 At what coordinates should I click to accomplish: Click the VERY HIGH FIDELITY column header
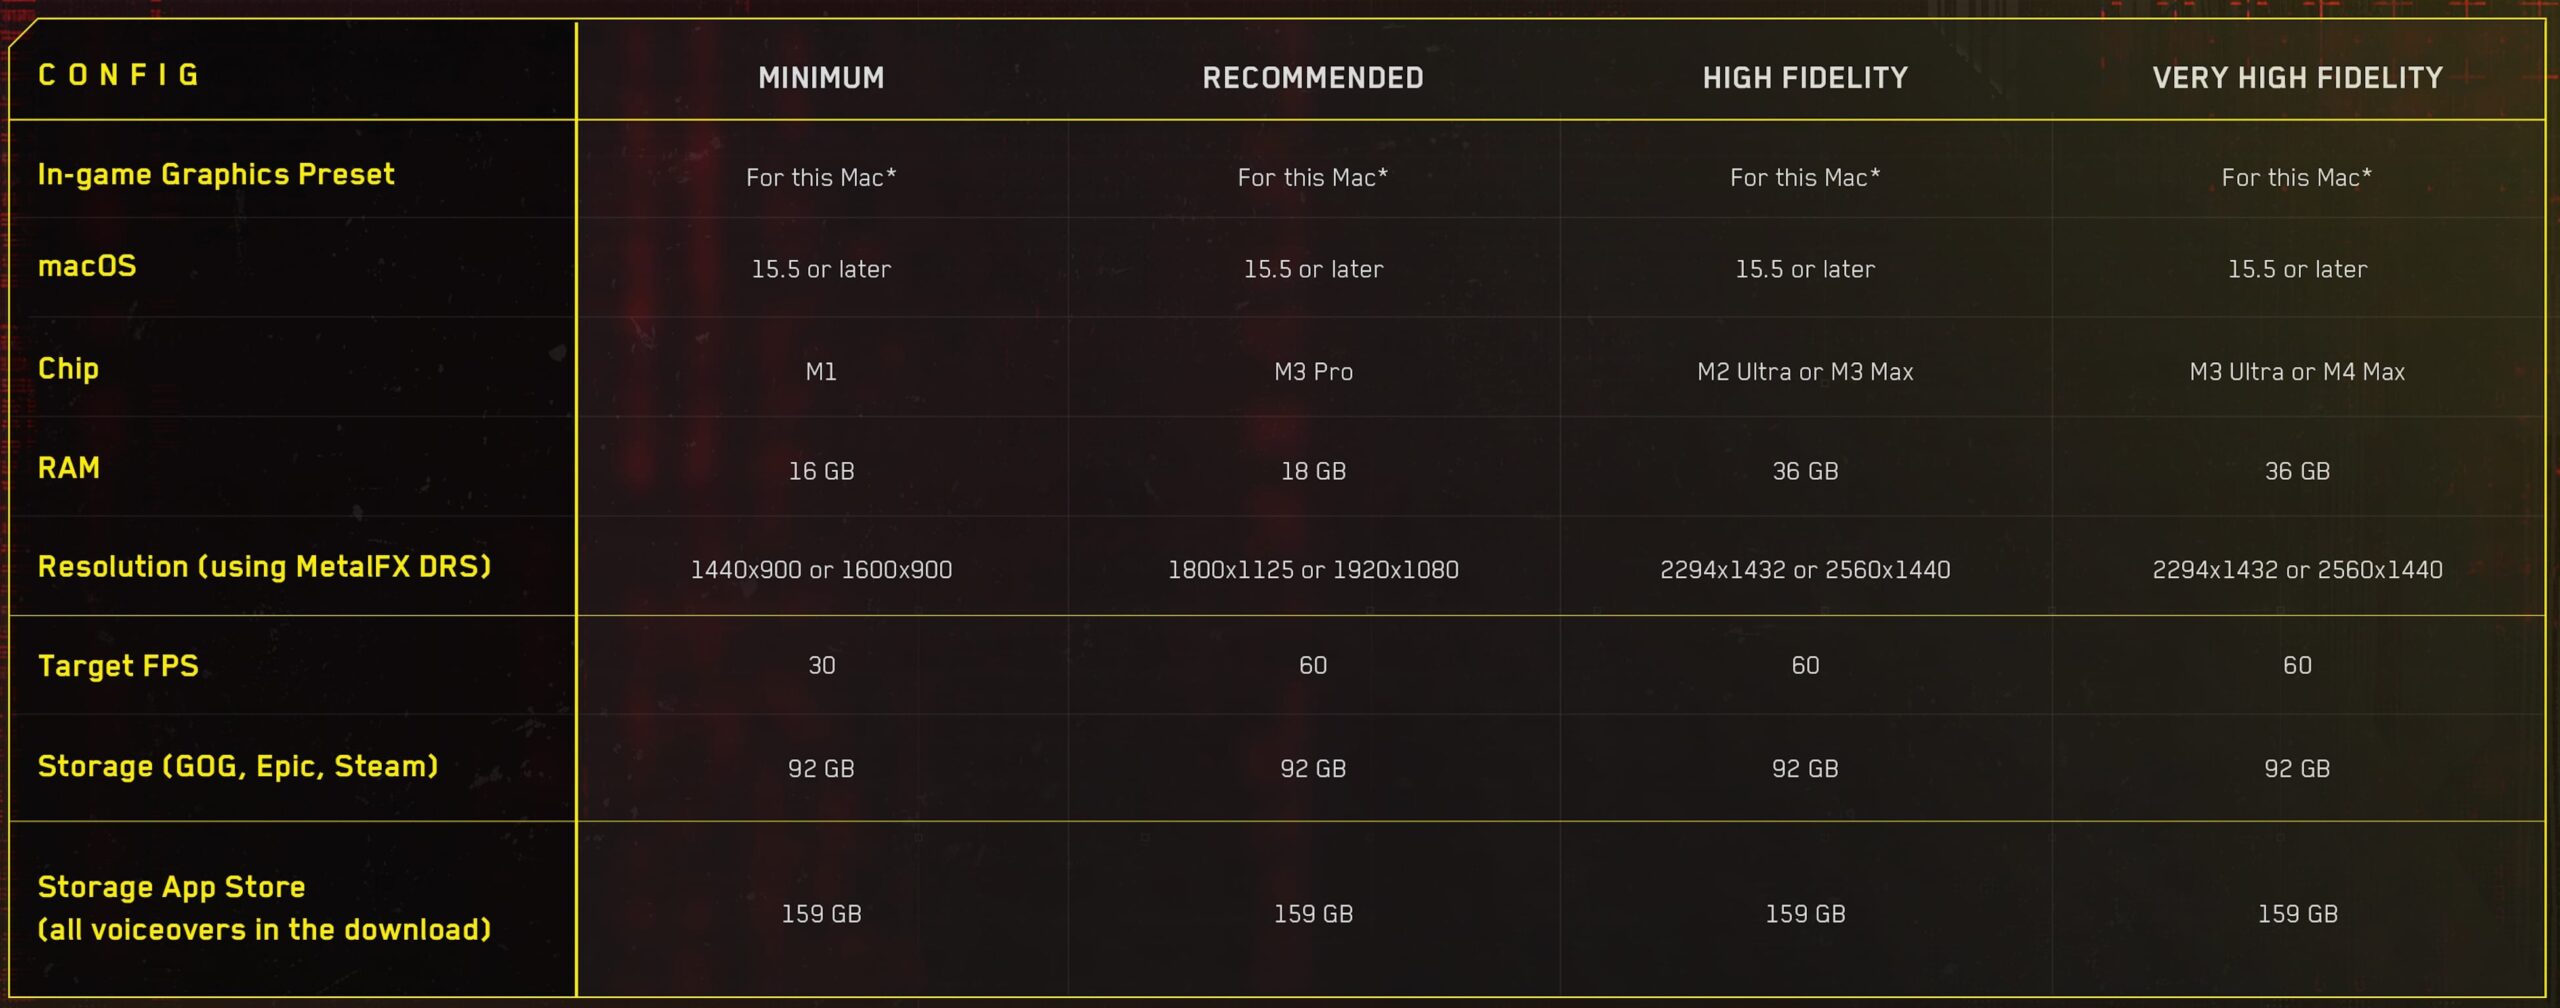coord(2297,78)
